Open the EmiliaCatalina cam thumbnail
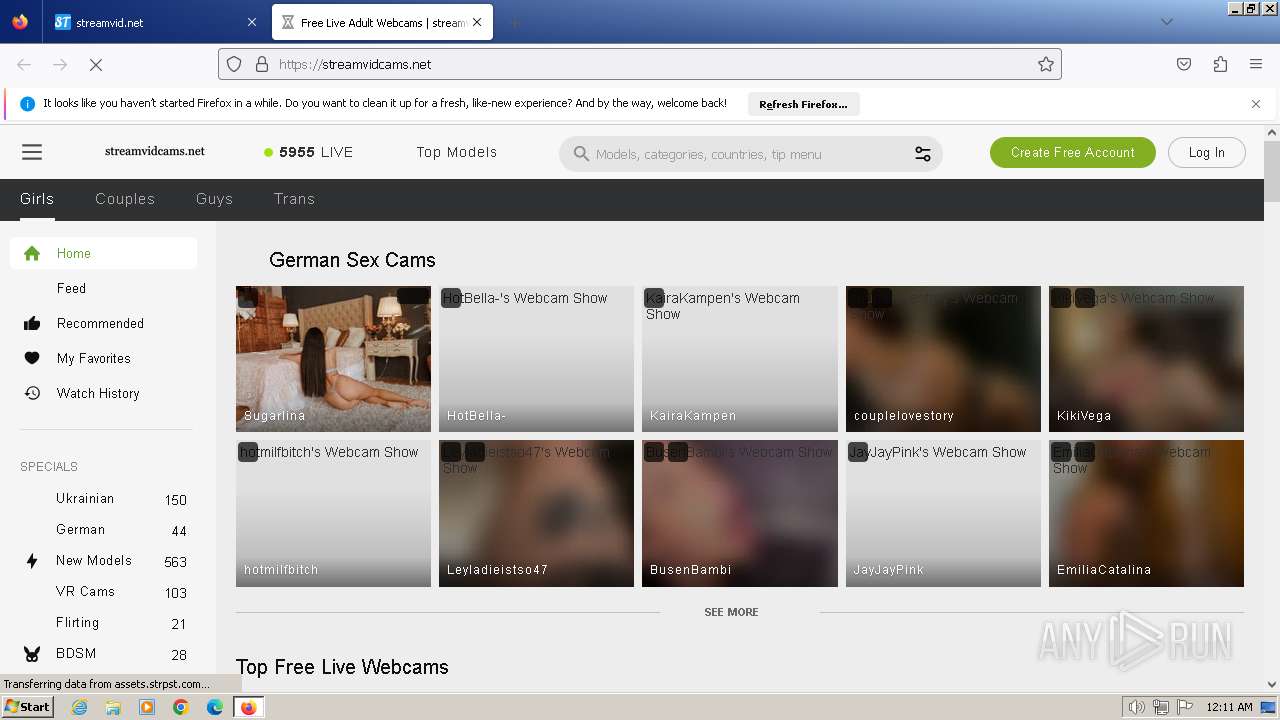Image resolution: width=1280 pixels, height=720 pixels. 1146,513
